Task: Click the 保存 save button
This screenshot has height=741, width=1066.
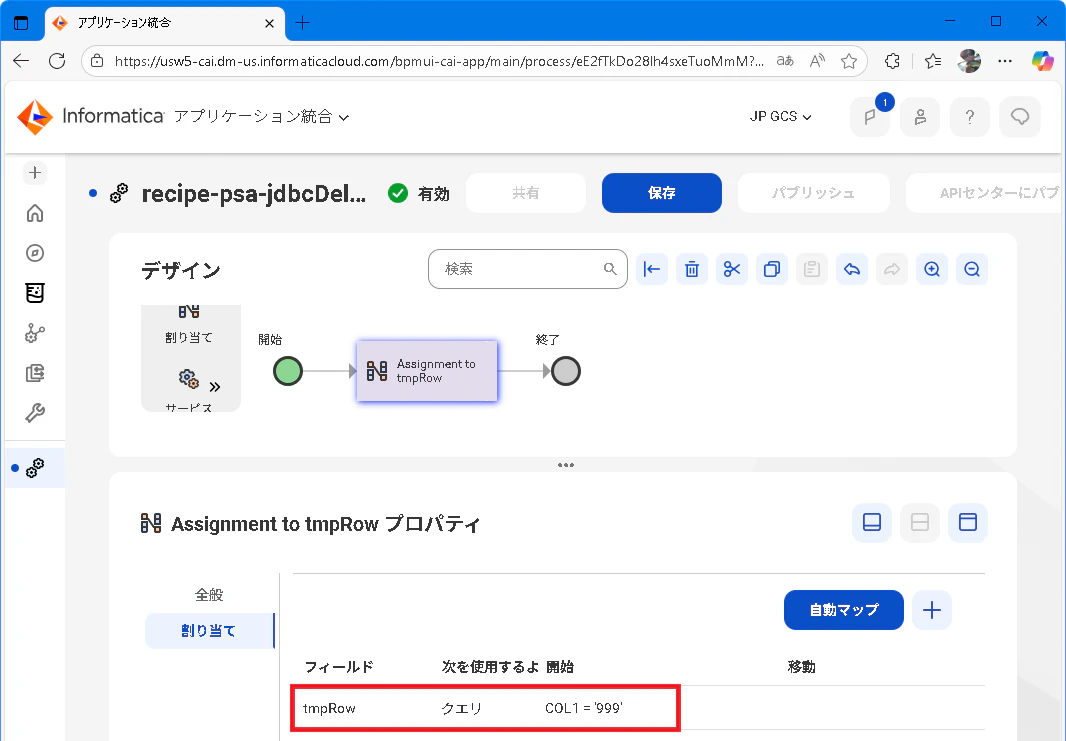Action: pyautogui.click(x=661, y=193)
